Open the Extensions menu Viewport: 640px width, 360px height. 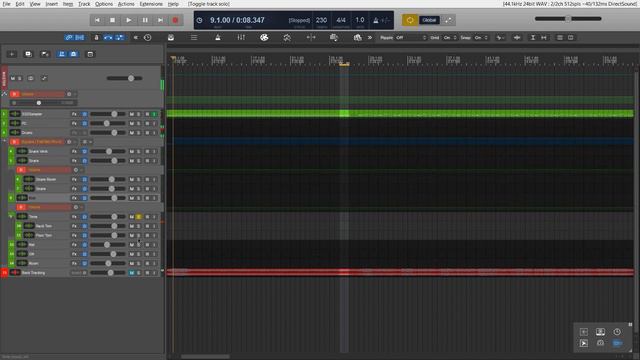point(151,4)
